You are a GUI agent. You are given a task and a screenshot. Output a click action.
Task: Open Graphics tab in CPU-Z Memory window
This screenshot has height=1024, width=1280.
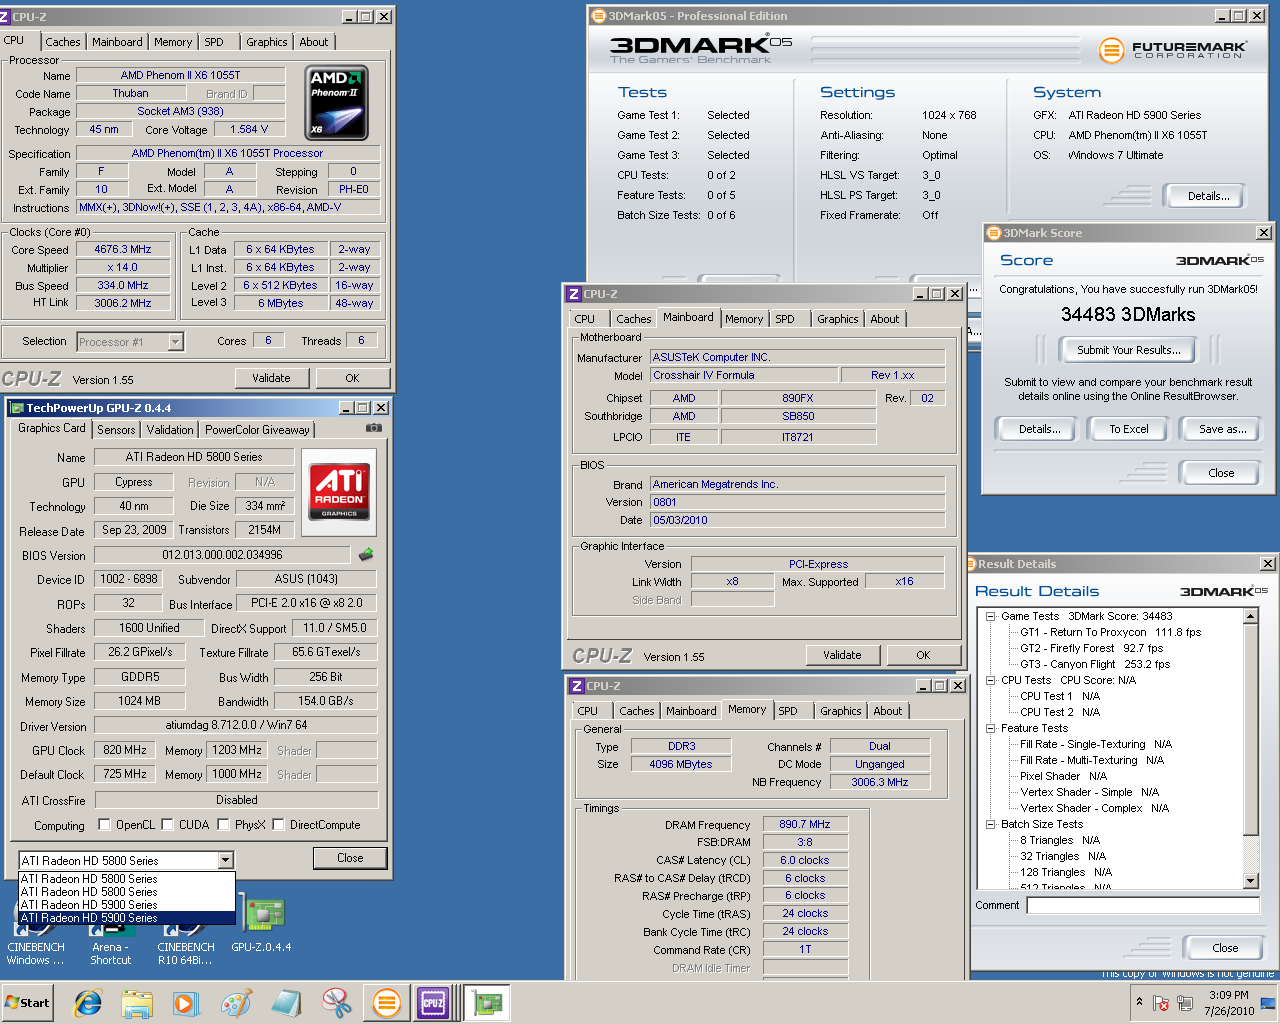[840, 711]
